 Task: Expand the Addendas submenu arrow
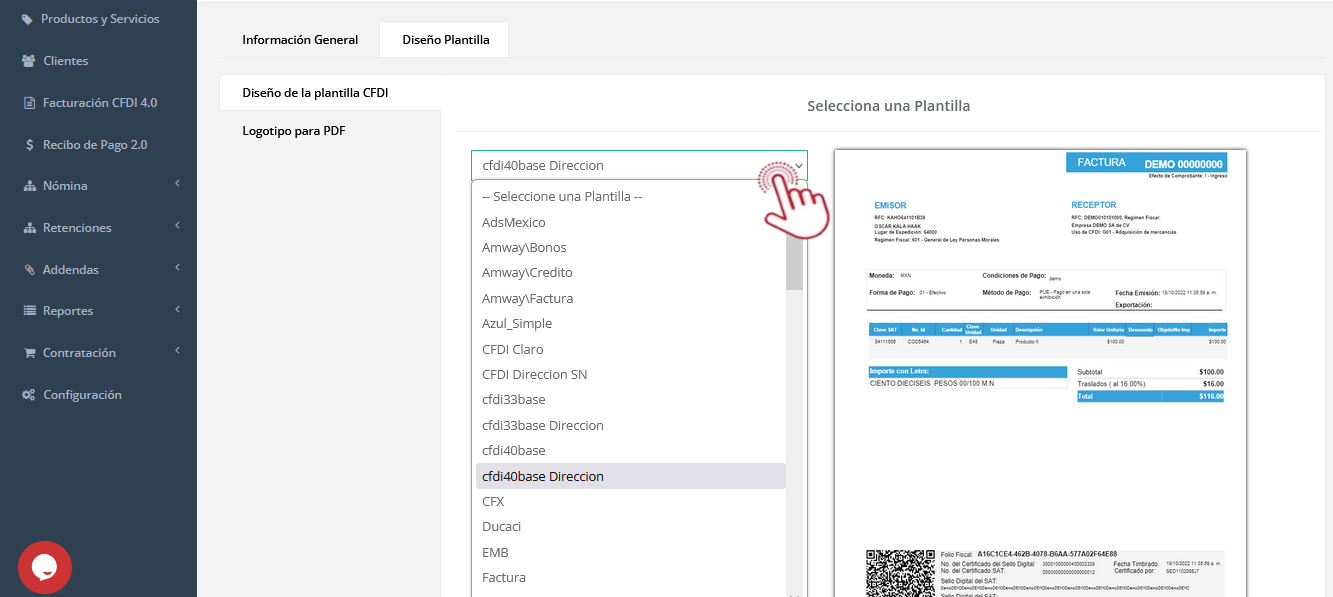tap(177, 268)
